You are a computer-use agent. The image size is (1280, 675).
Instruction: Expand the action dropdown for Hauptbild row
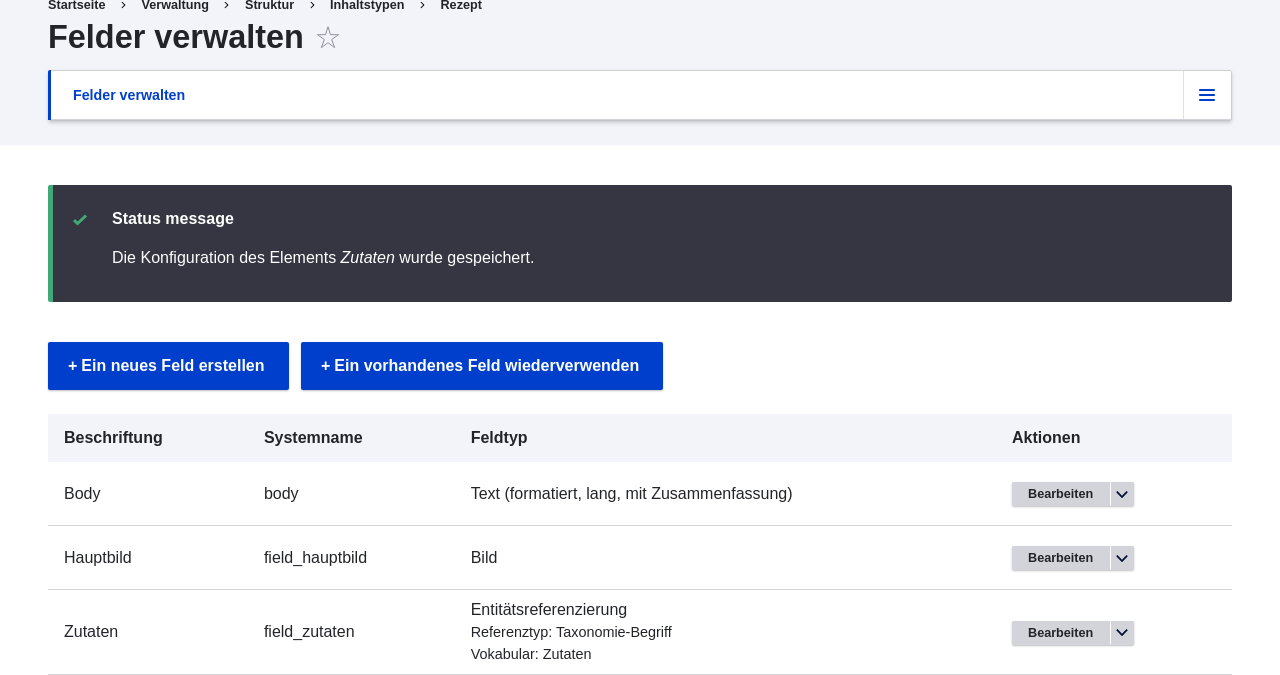[x=1122, y=558]
